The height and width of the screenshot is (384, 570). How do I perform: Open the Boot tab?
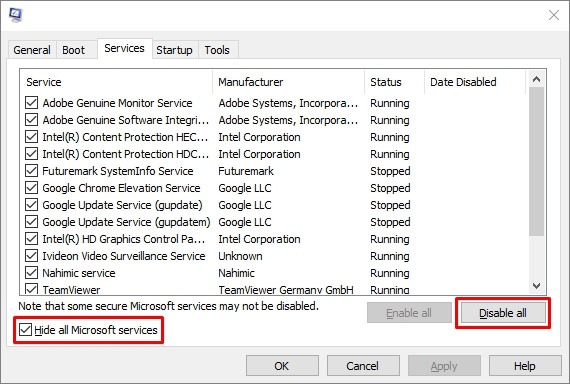(73, 50)
